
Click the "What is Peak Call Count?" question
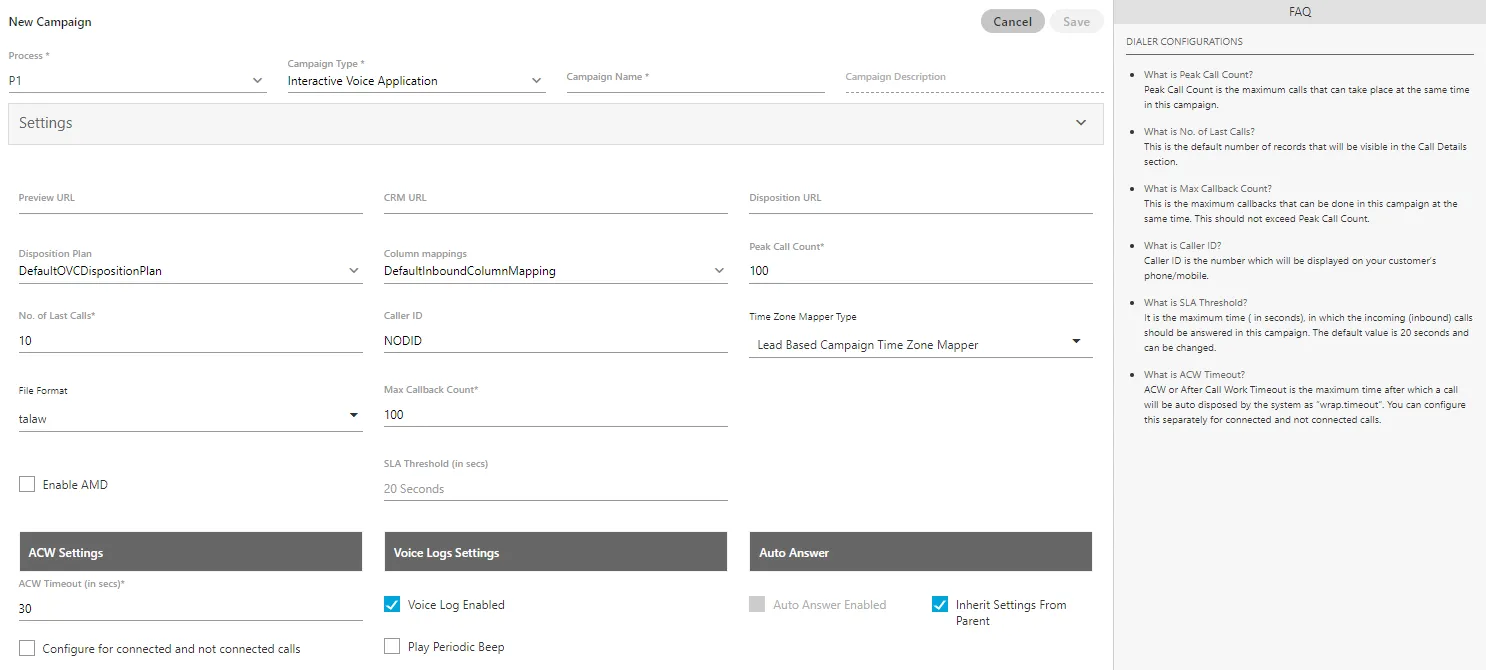coord(1198,75)
